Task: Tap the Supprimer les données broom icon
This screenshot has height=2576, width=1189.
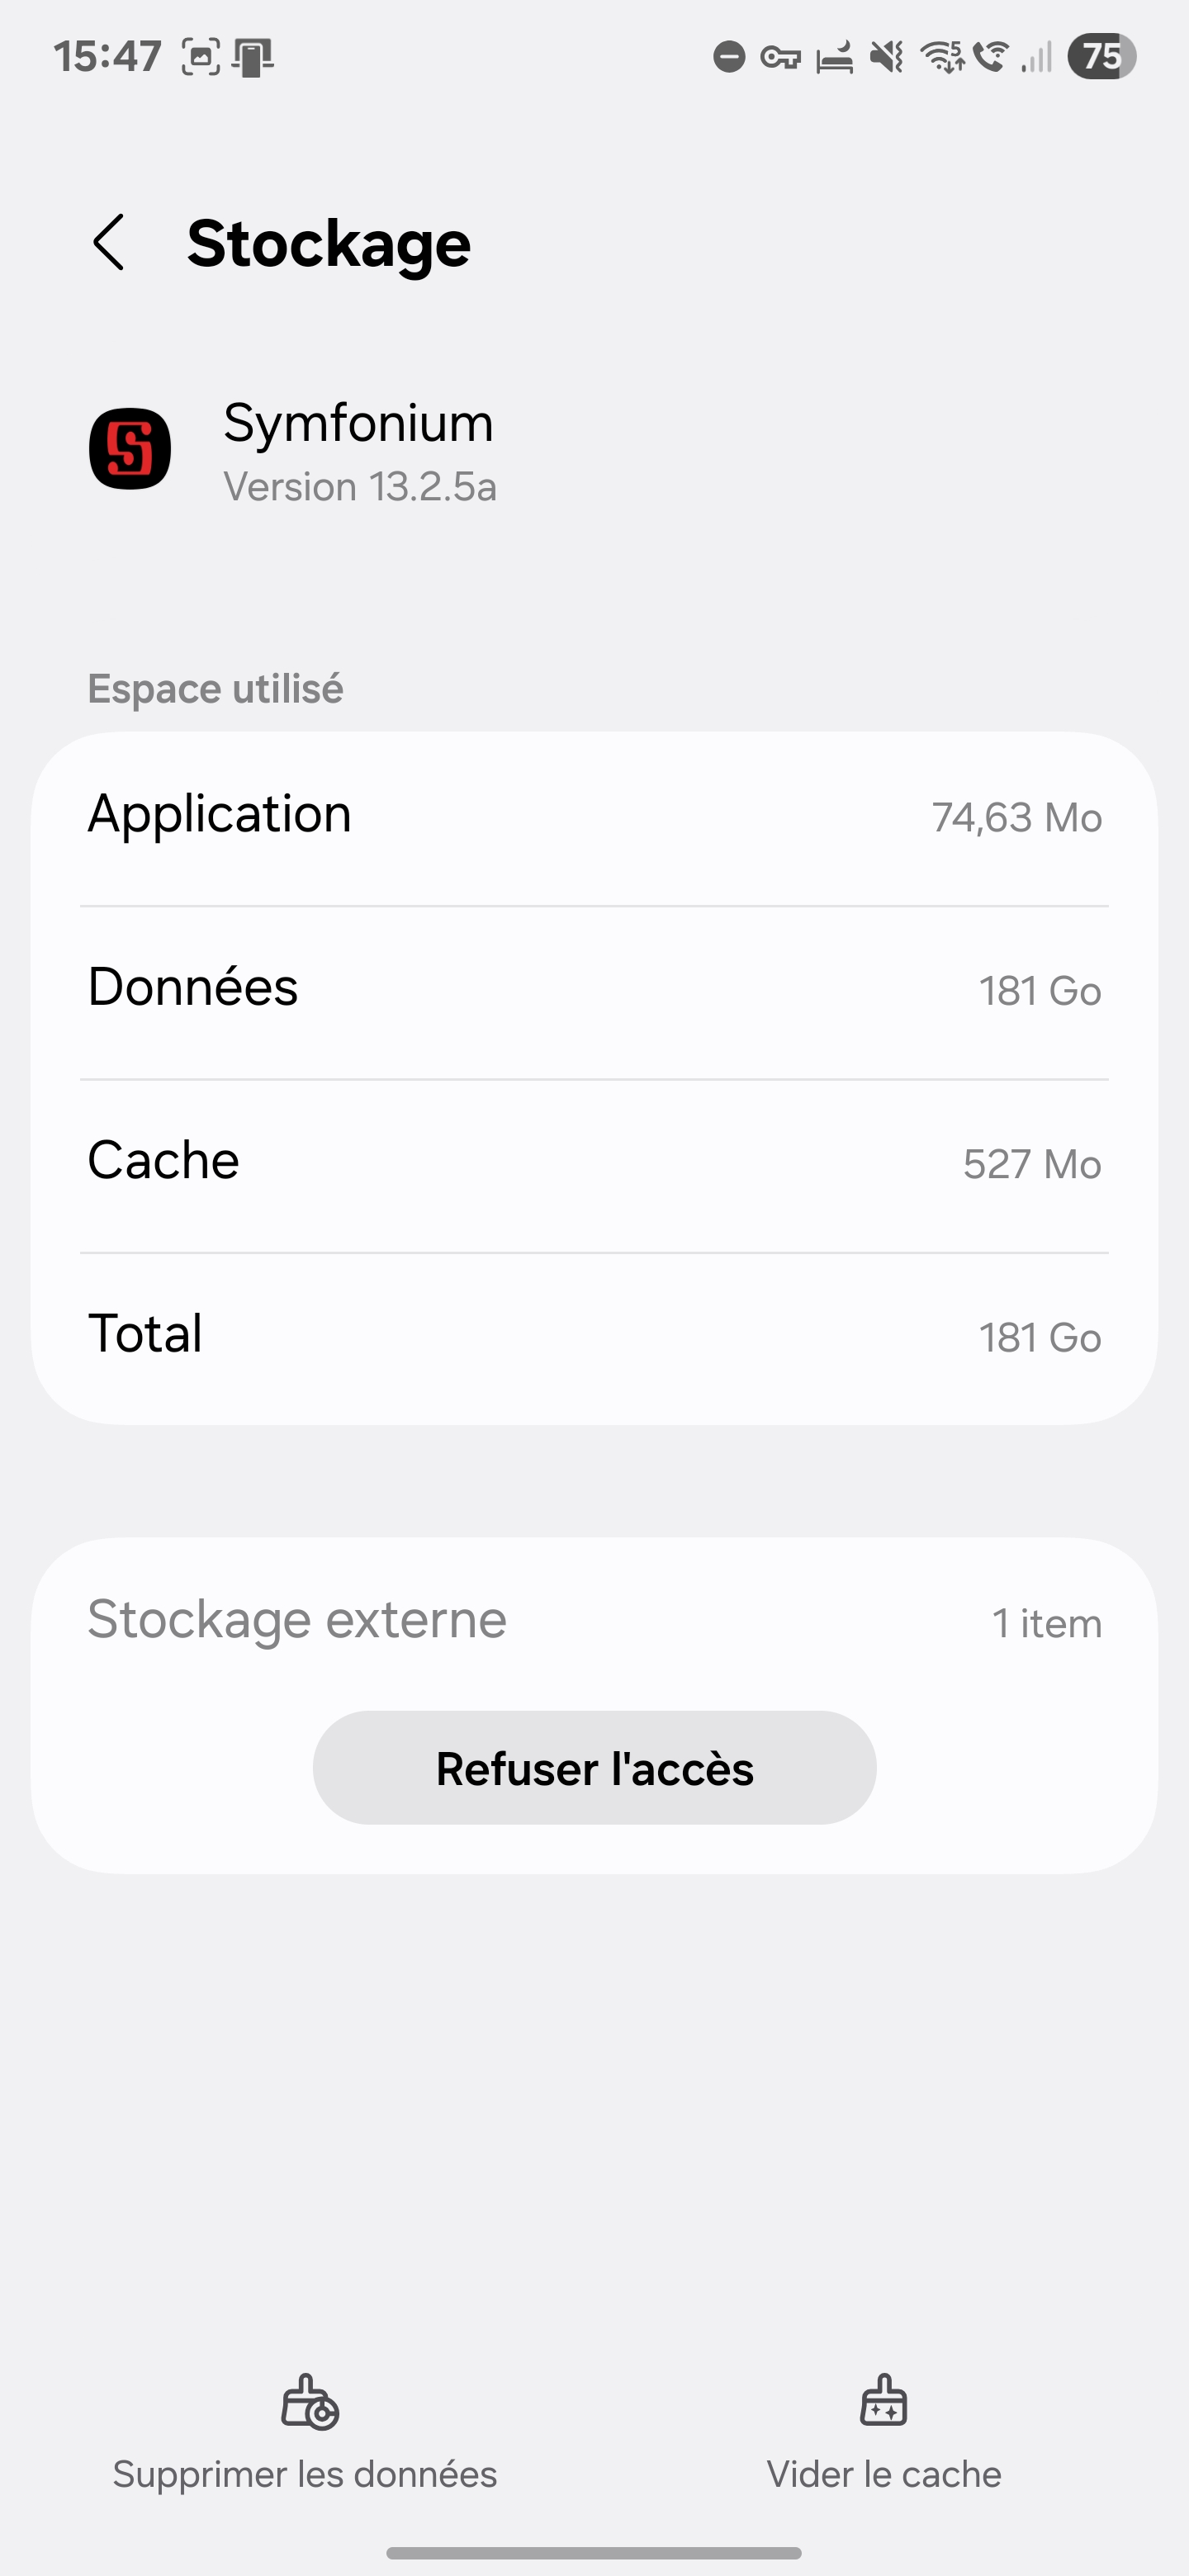Action: (309, 2401)
